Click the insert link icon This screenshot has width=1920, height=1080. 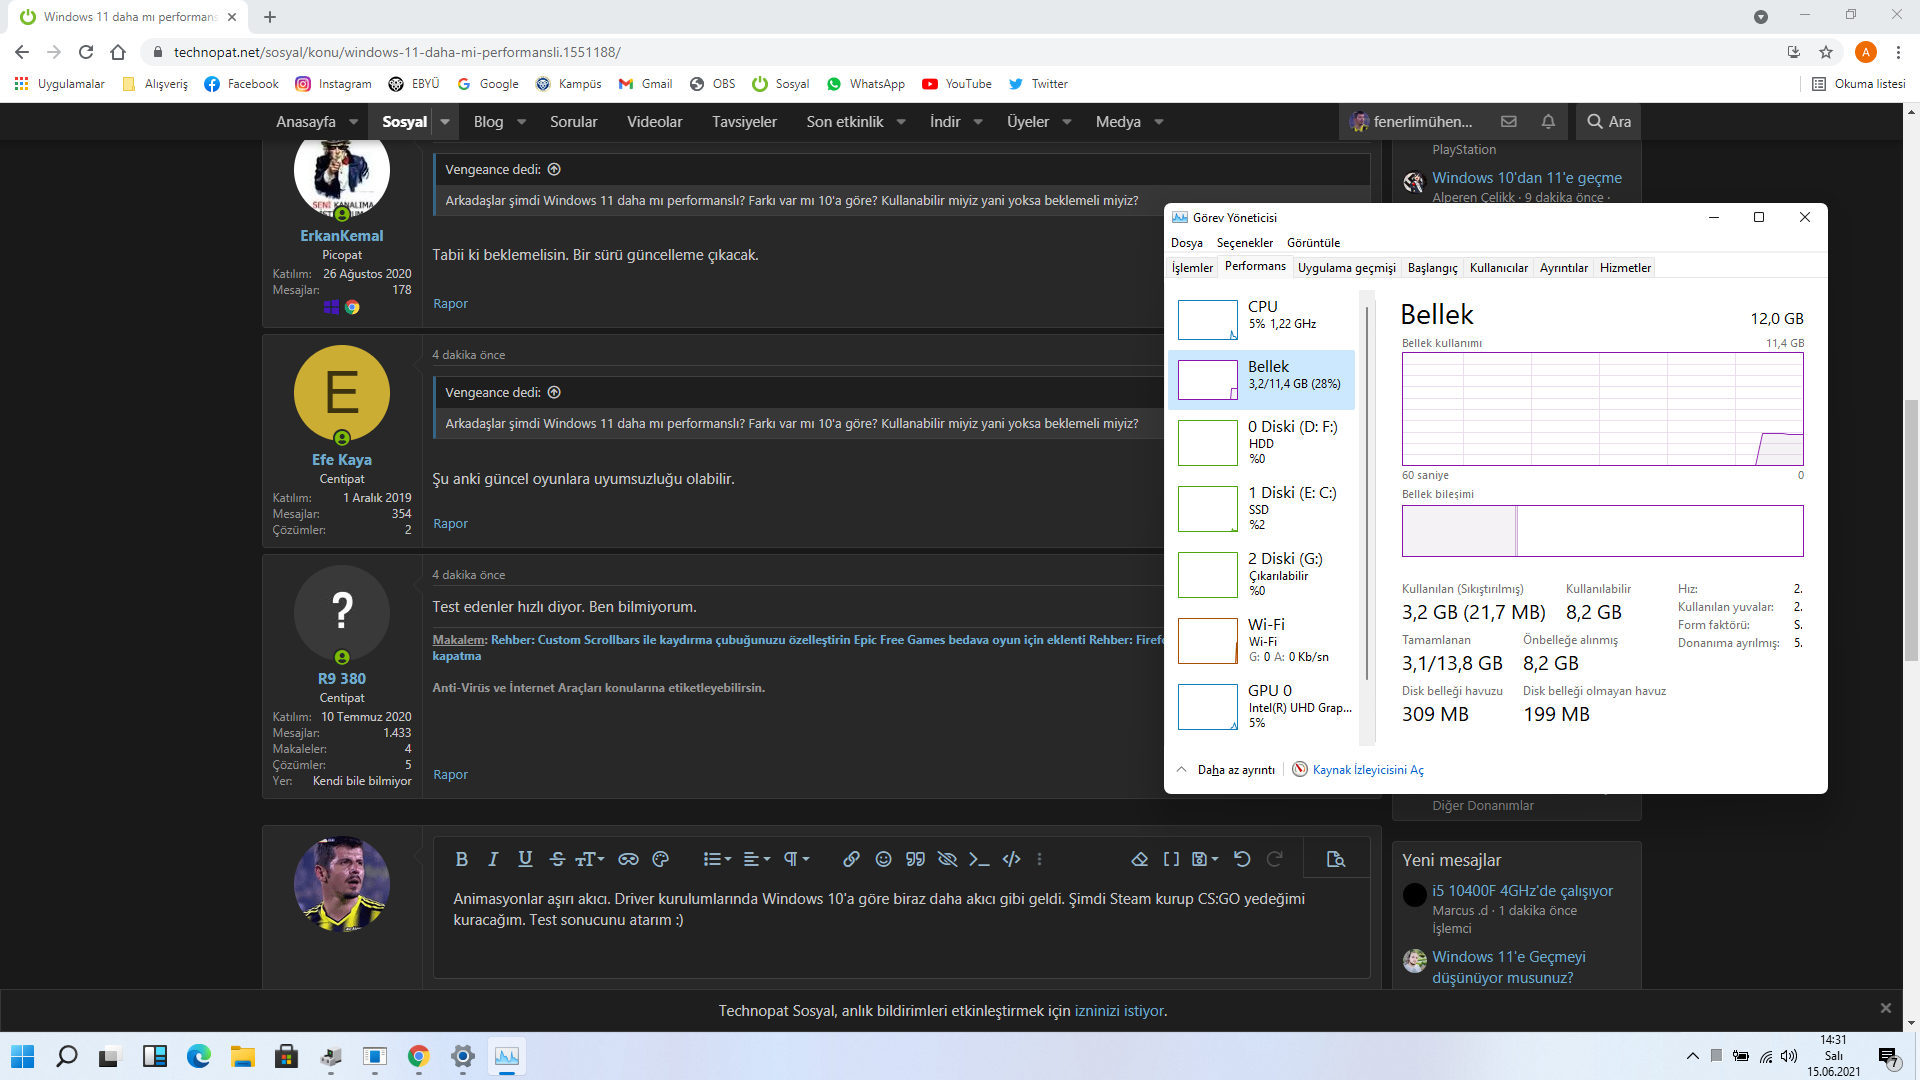point(851,859)
